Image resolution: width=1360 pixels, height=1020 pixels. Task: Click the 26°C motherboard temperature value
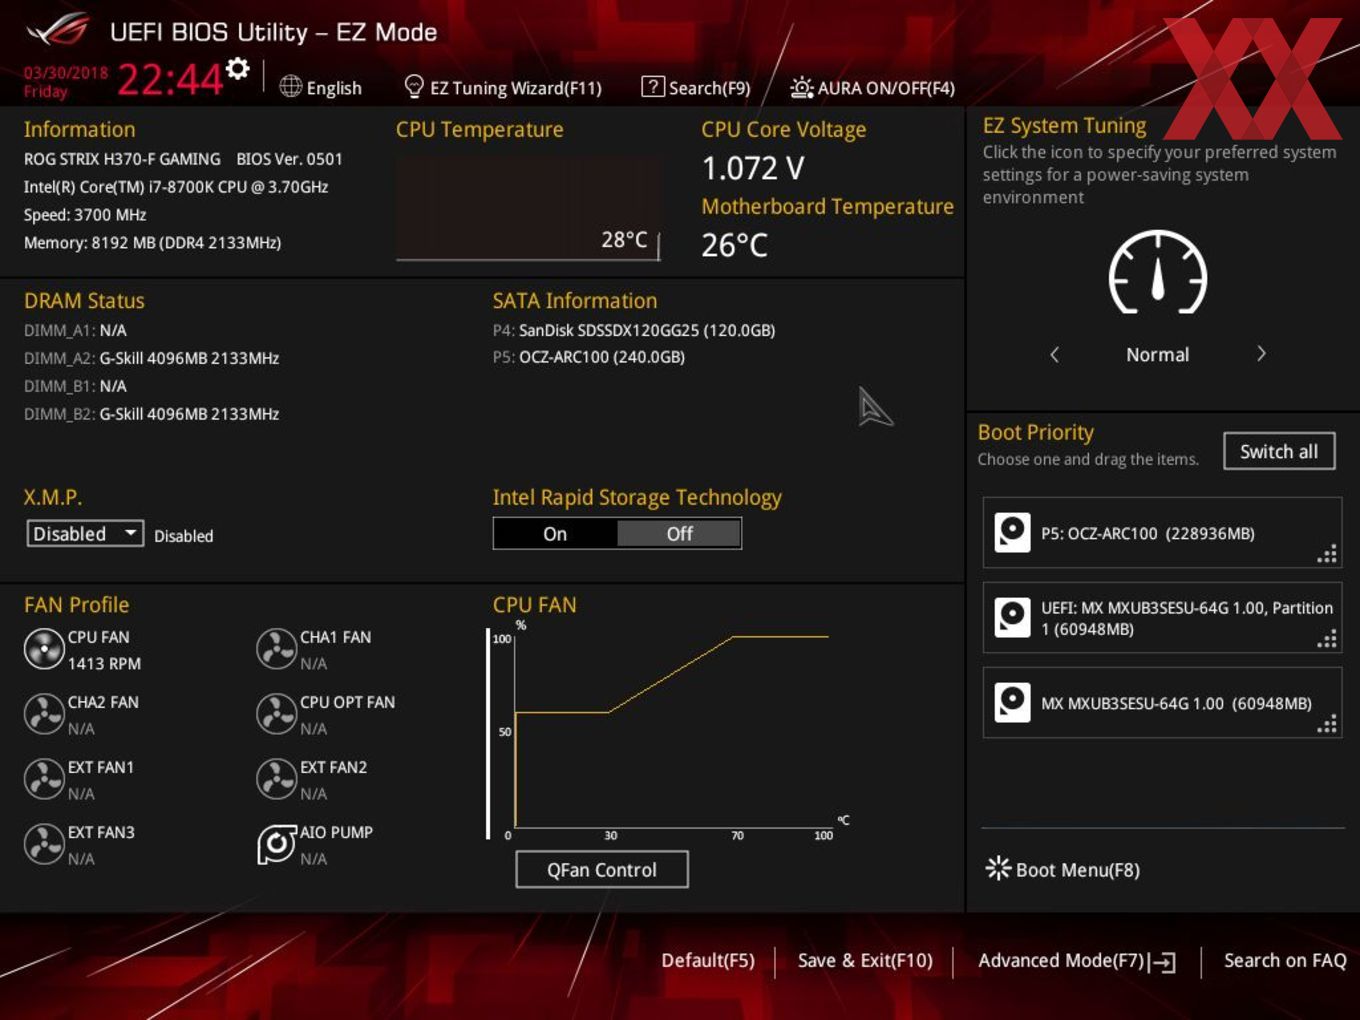point(735,245)
